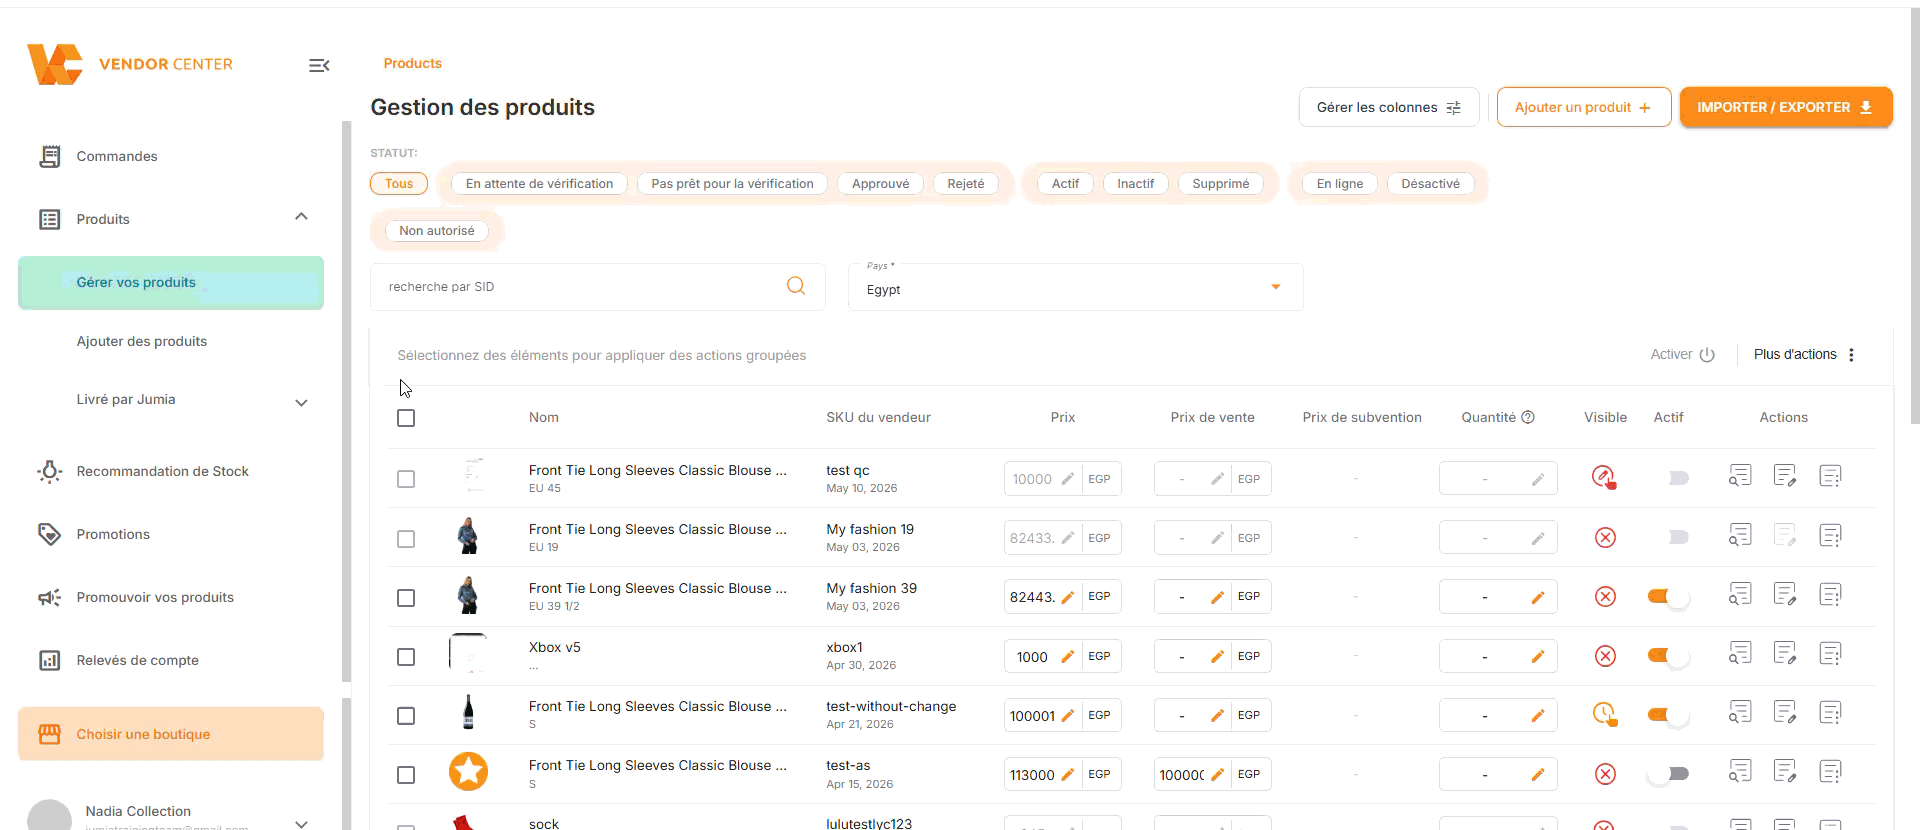Click into the recherche par SID field

[x=580, y=287]
